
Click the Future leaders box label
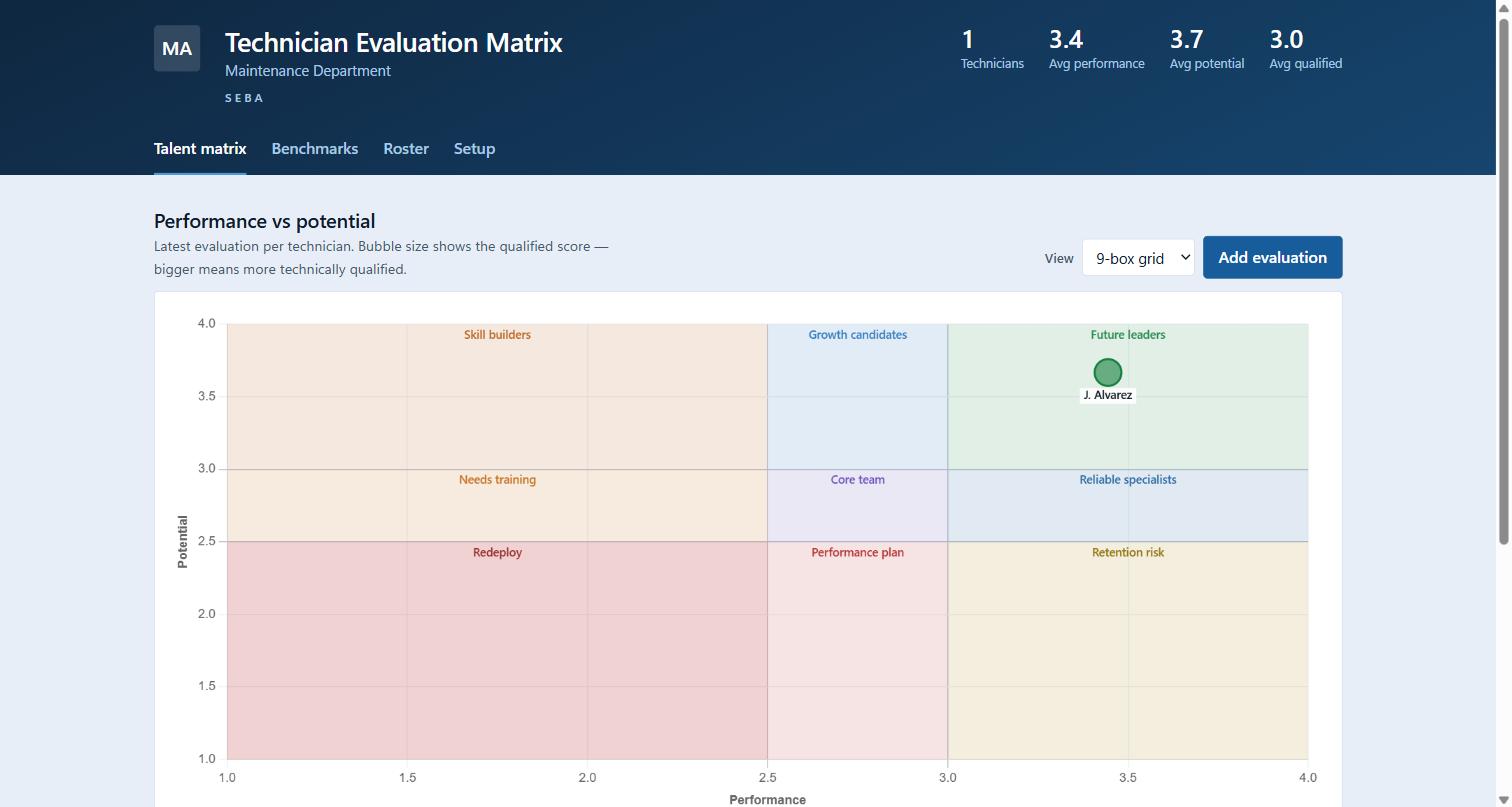click(x=1128, y=335)
